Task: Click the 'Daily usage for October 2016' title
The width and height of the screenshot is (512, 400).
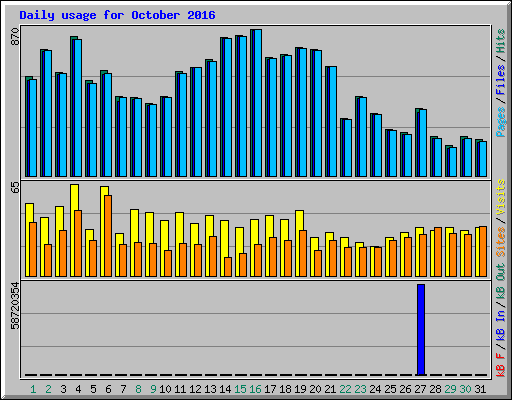Action: tap(117, 15)
